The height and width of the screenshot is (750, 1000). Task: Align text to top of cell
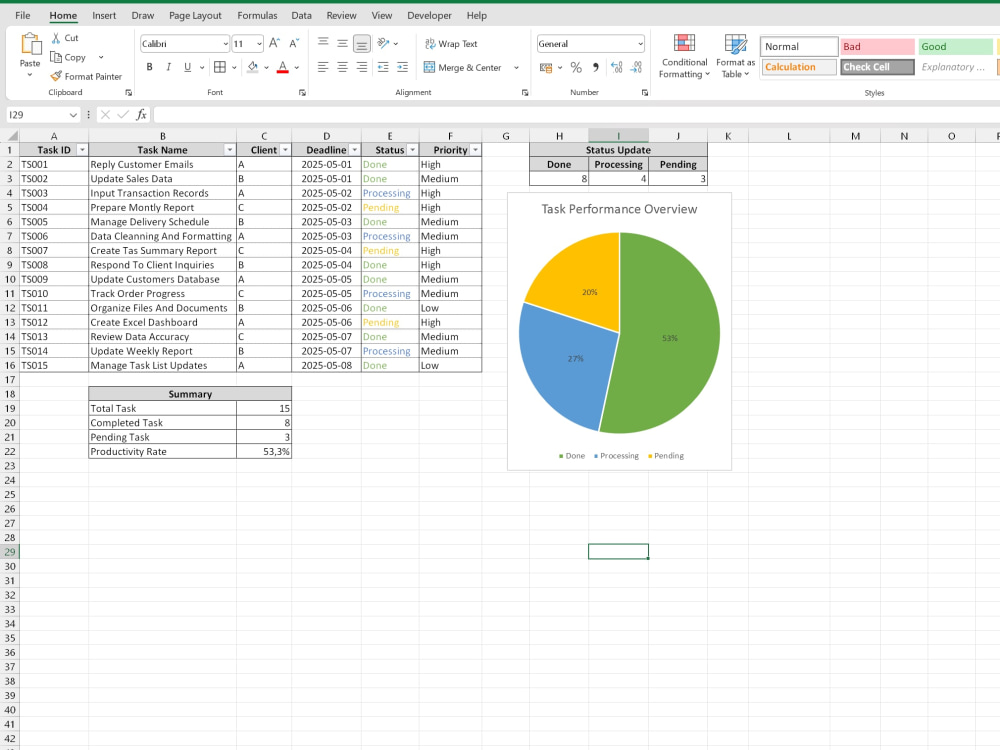click(x=323, y=43)
